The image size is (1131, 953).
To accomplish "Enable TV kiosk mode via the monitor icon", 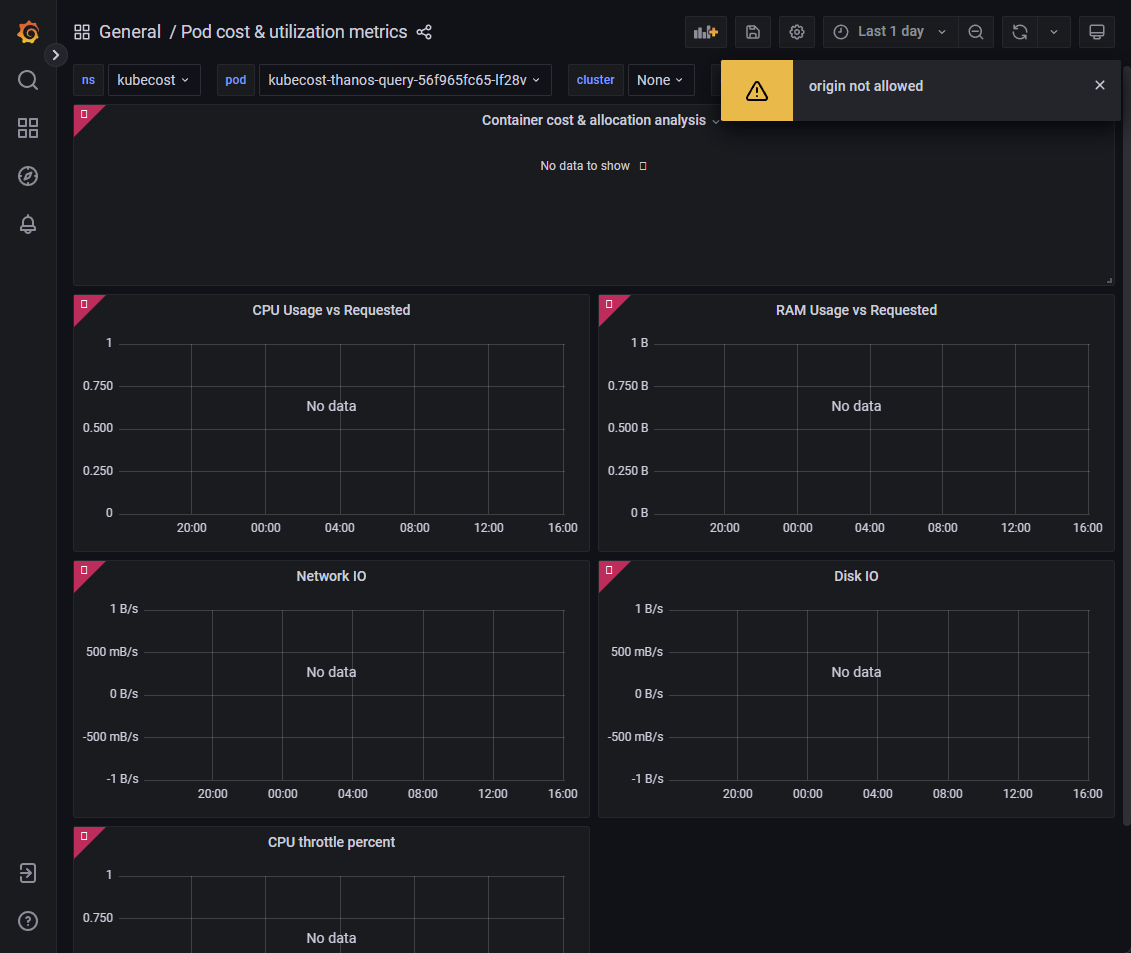I will coord(1096,32).
